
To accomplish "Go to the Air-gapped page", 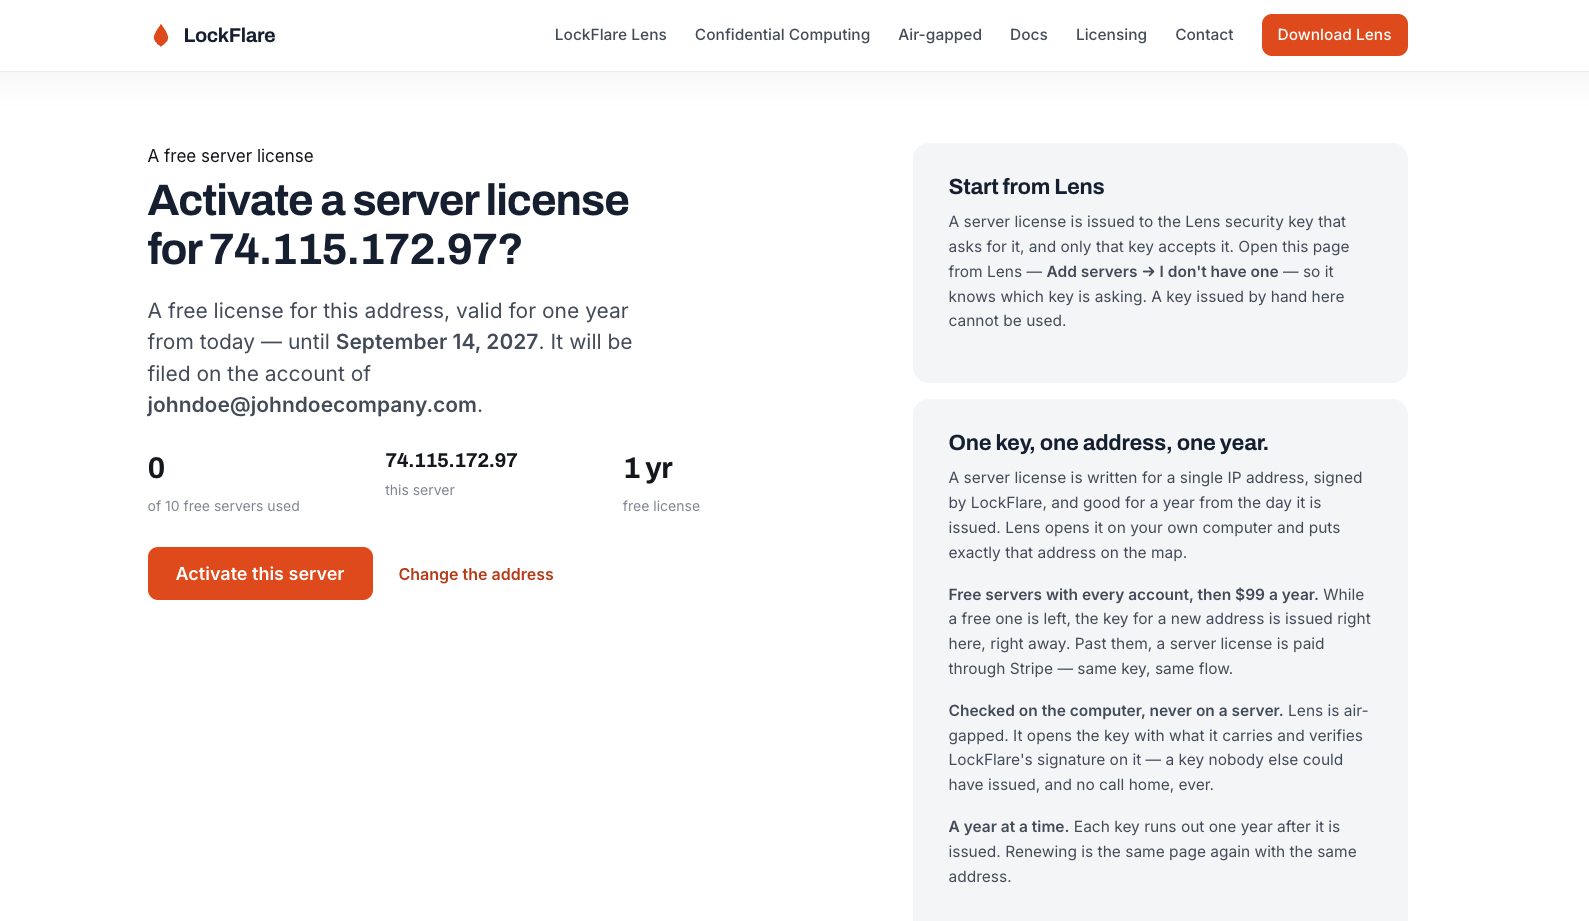I will pos(940,35).
